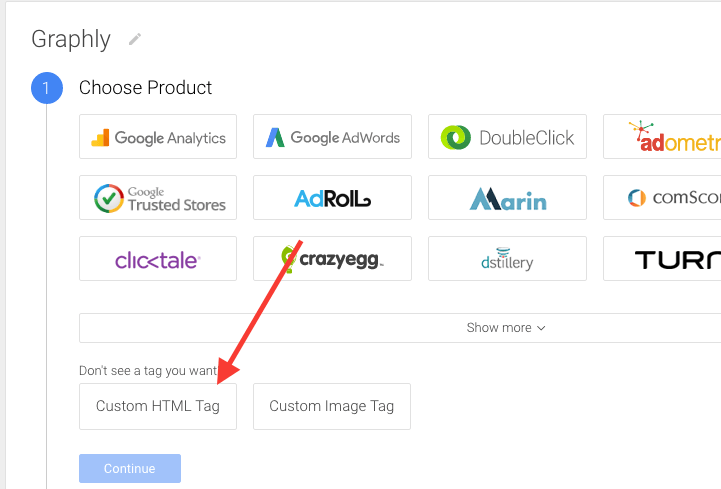Image resolution: width=721 pixels, height=489 pixels.
Task: Select the Google Analytics product tile
Action: tap(158, 137)
